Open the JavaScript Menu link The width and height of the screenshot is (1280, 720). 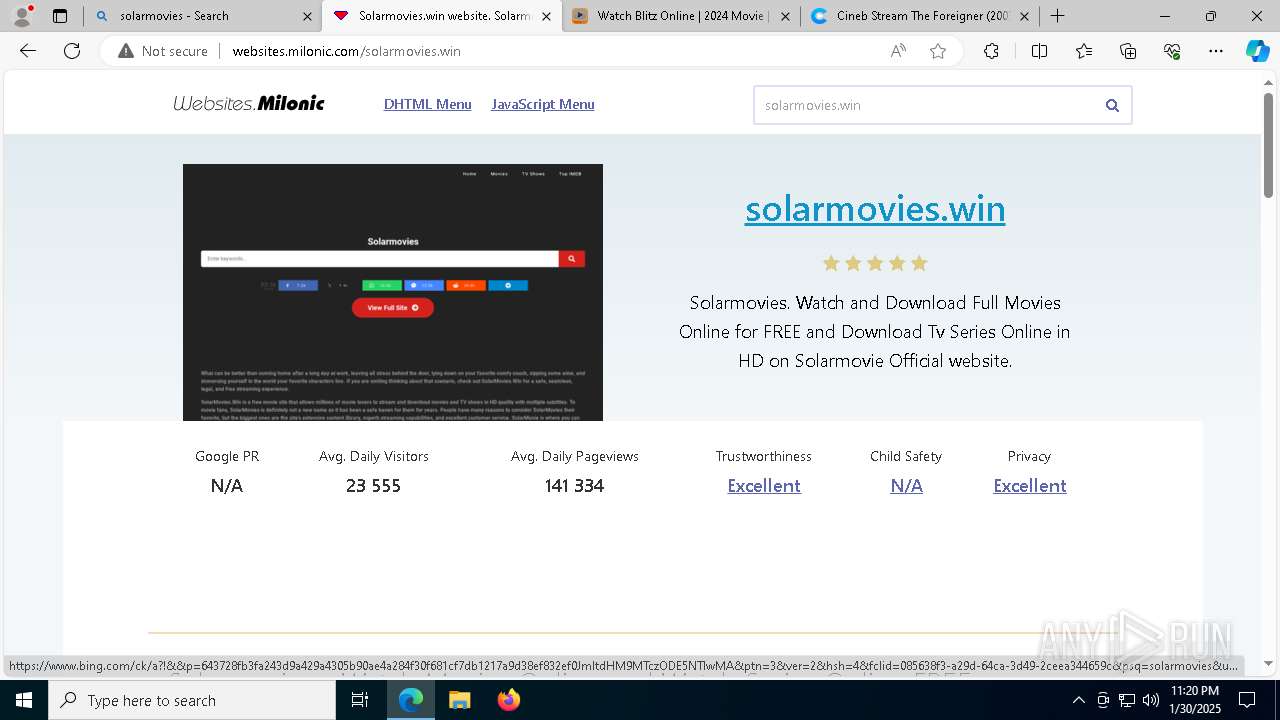[543, 104]
